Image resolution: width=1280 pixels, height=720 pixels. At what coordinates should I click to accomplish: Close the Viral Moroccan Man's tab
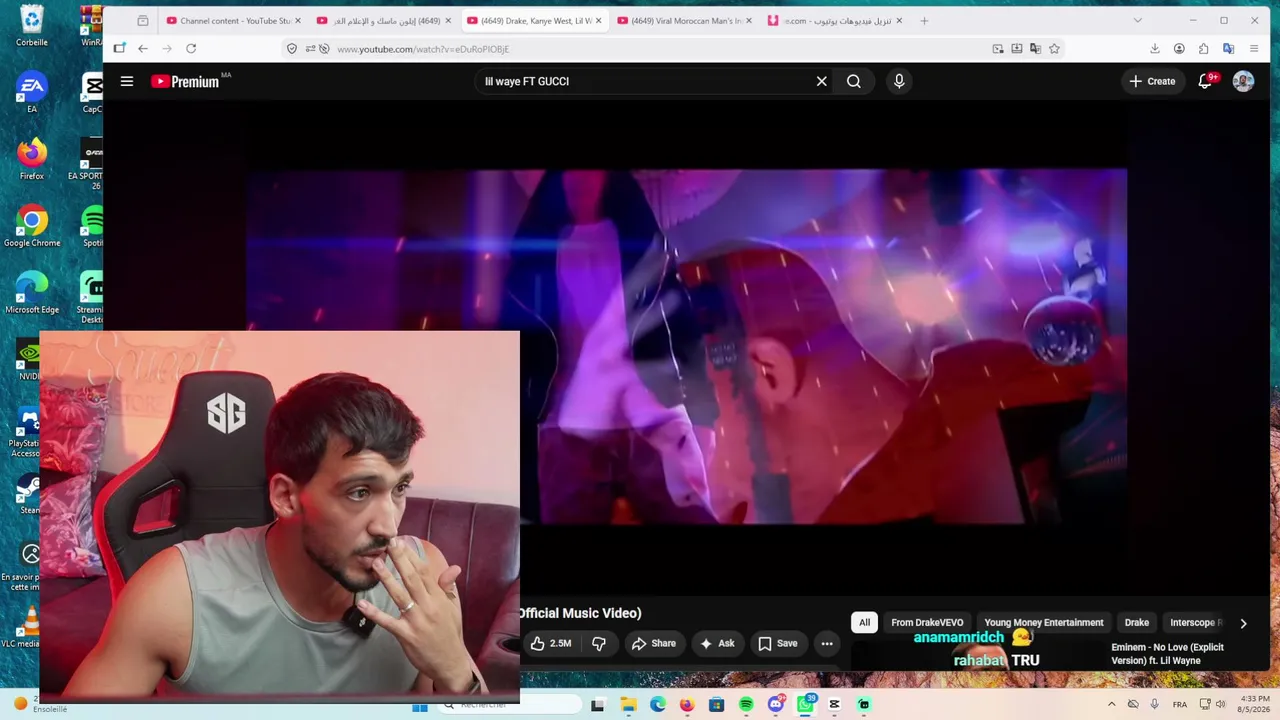click(x=749, y=21)
